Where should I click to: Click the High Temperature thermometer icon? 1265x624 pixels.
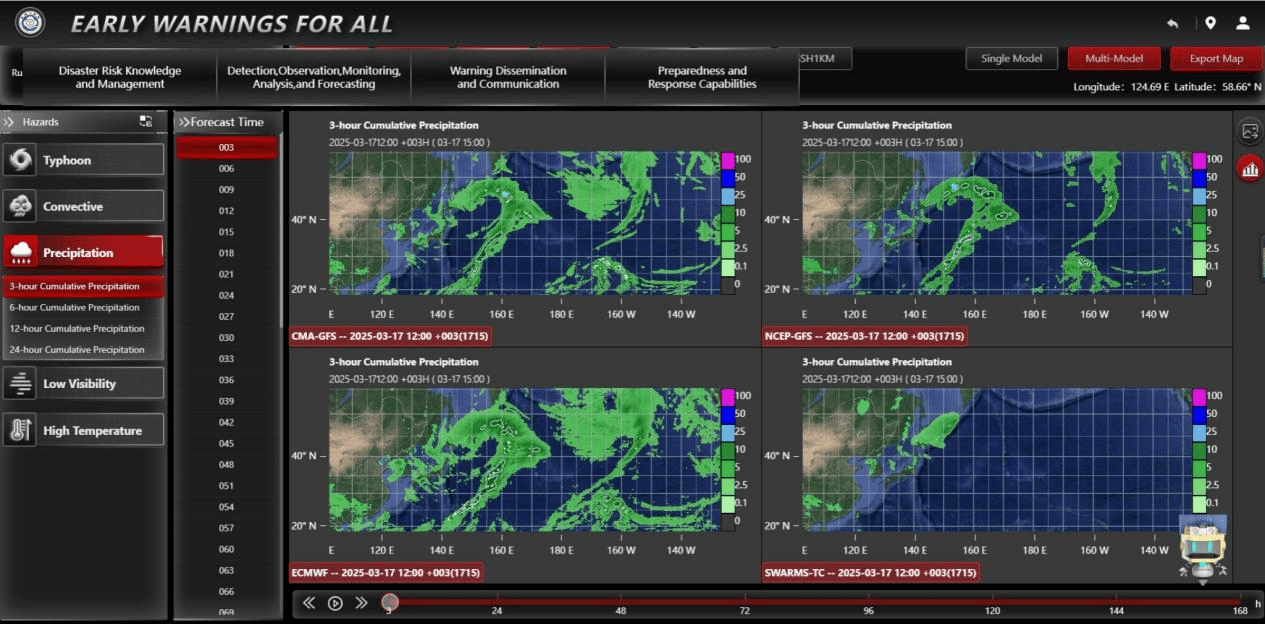(21, 431)
